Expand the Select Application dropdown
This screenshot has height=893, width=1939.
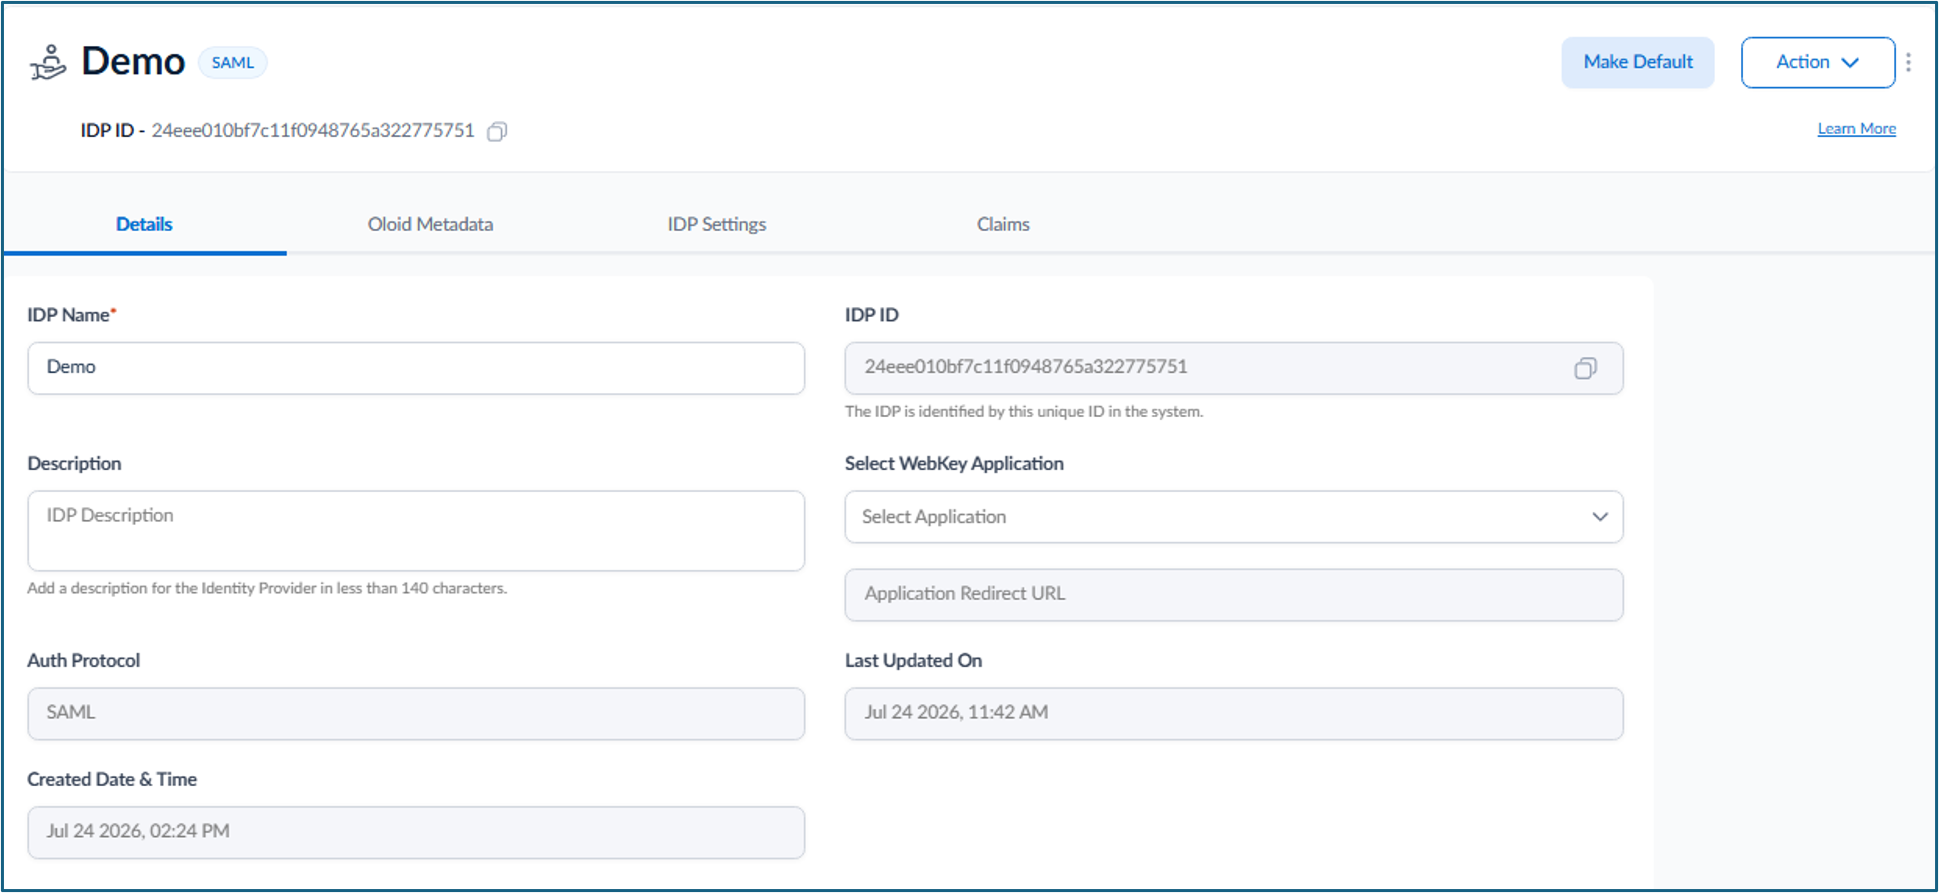(1233, 517)
